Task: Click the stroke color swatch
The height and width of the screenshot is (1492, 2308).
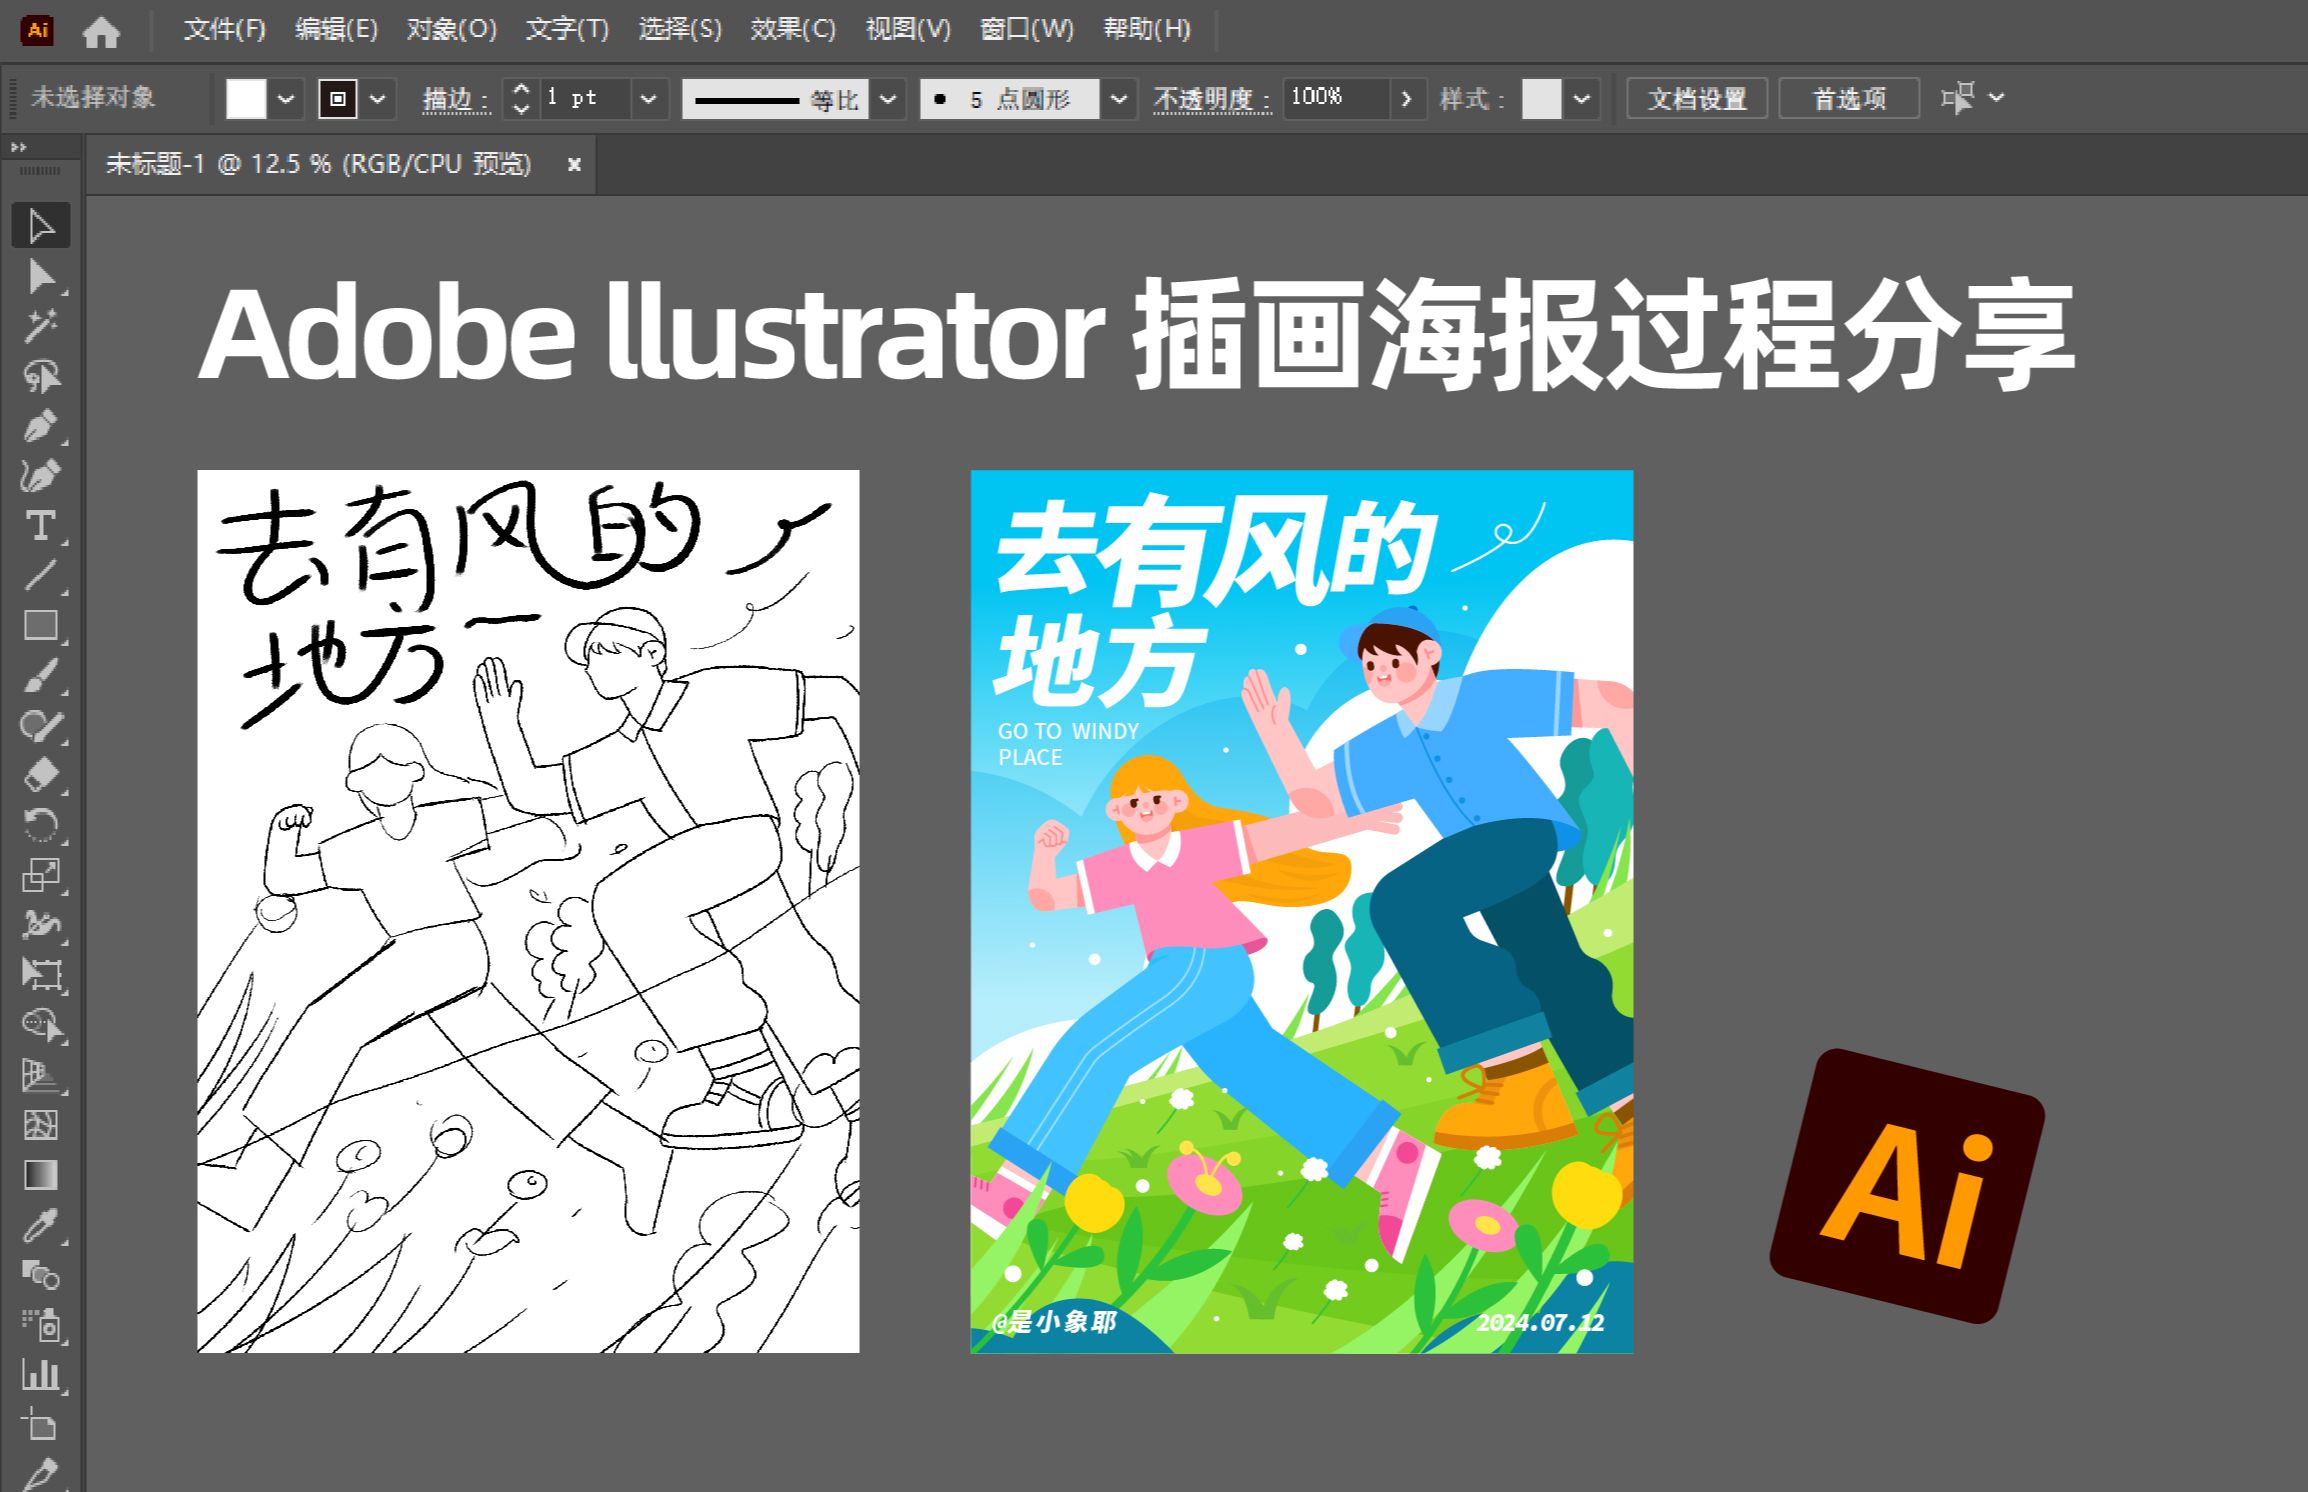Action: tap(338, 99)
